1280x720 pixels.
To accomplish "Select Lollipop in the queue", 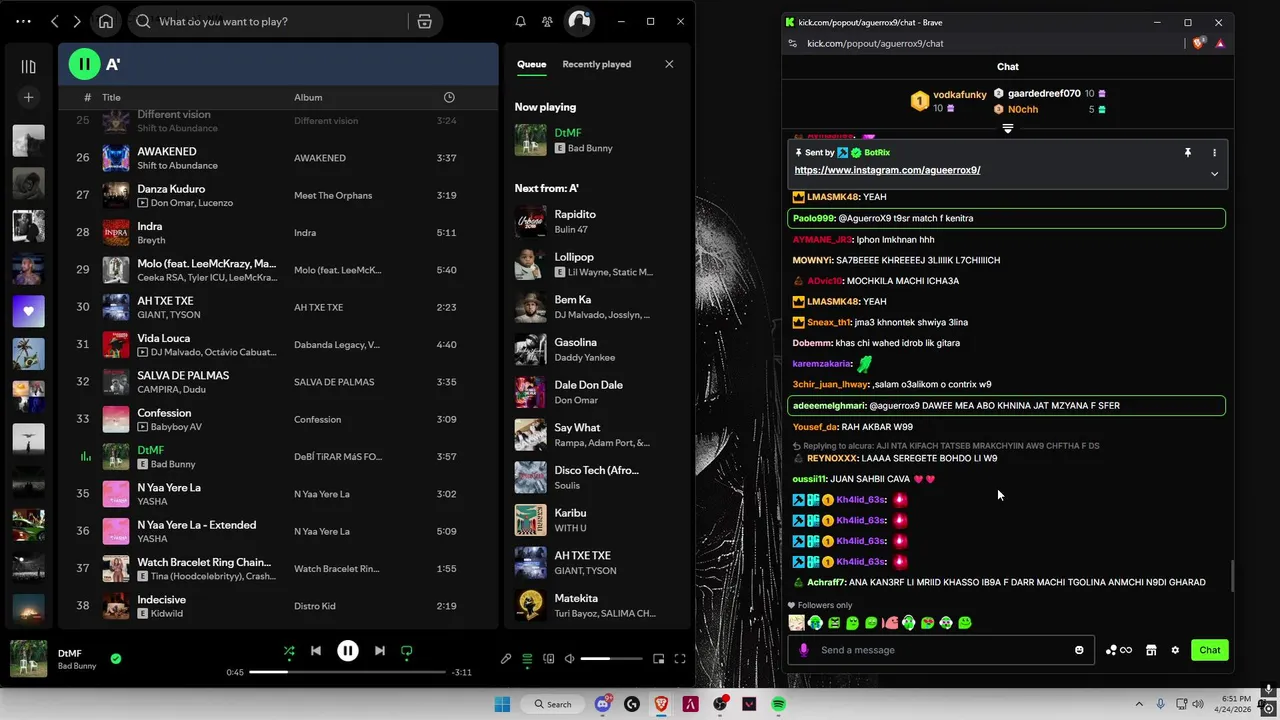I will click(x=595, y=264).
